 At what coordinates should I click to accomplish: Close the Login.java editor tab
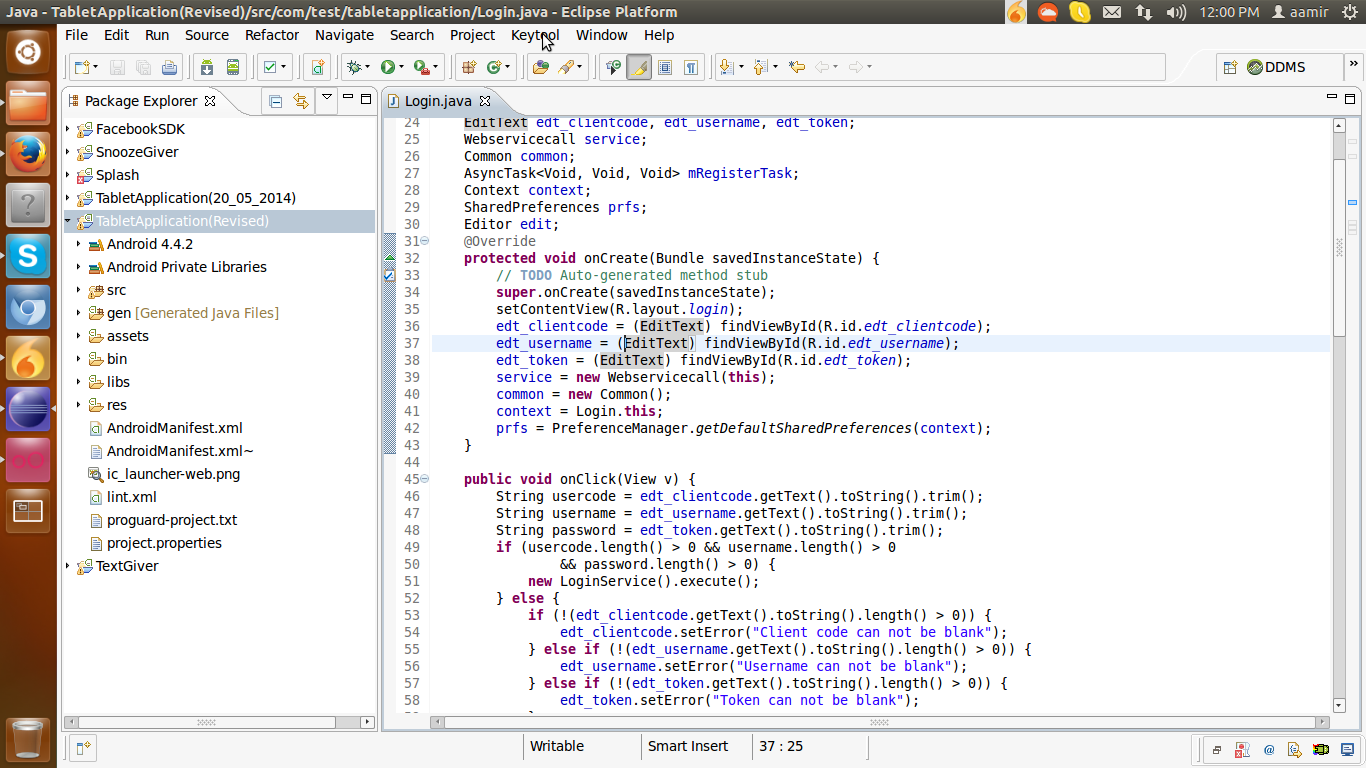[485, 101]
